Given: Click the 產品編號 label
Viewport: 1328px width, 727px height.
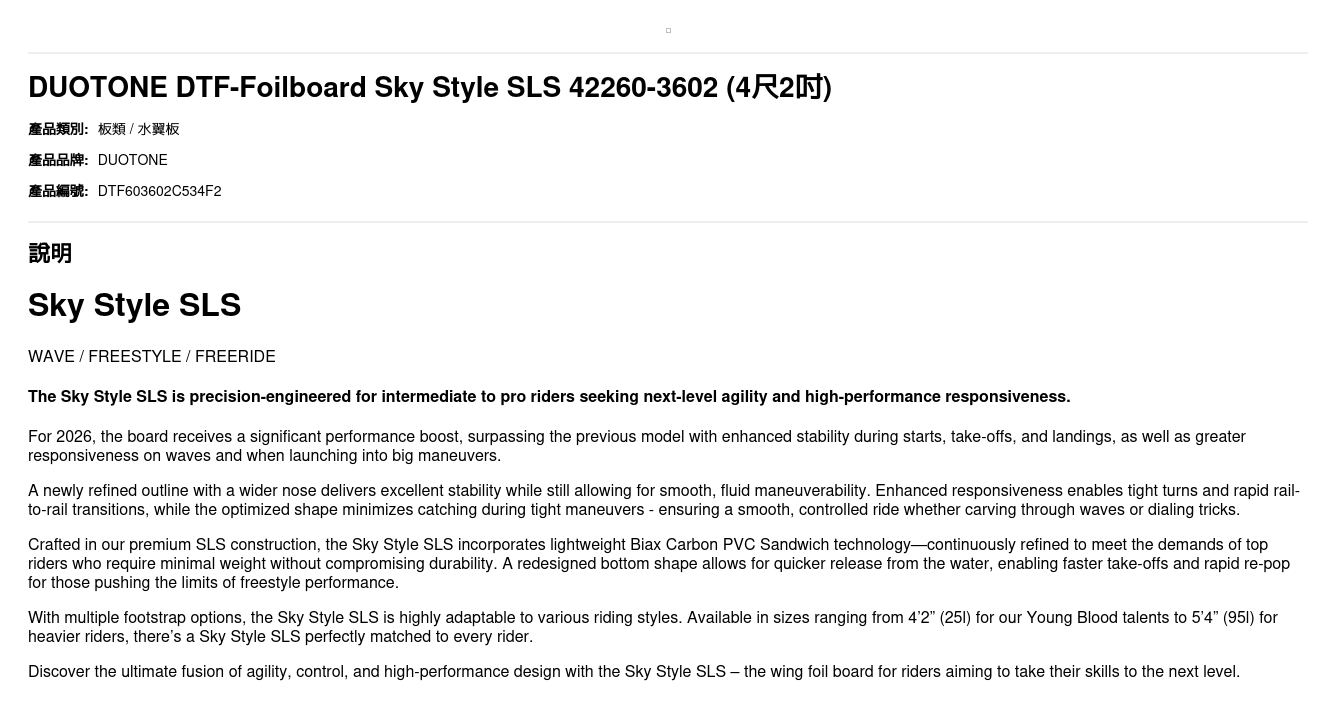Looking at the screenshot, I should (58, 191).
